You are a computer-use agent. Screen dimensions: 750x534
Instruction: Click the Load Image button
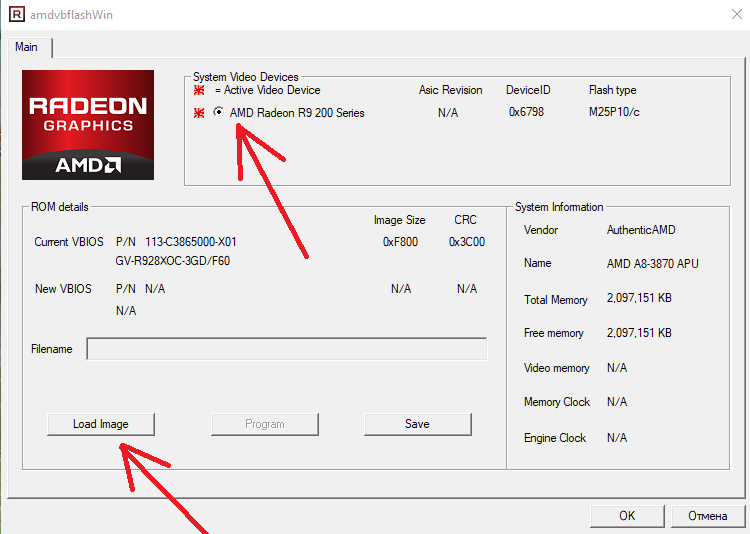coord(101,424)
